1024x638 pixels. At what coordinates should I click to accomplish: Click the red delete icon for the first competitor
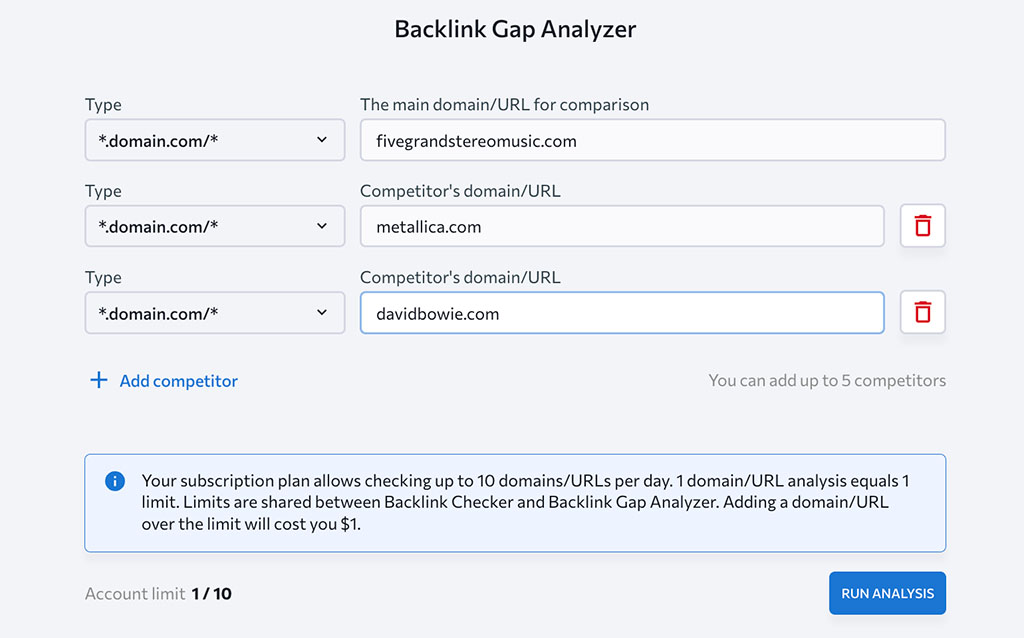point(922,226)
